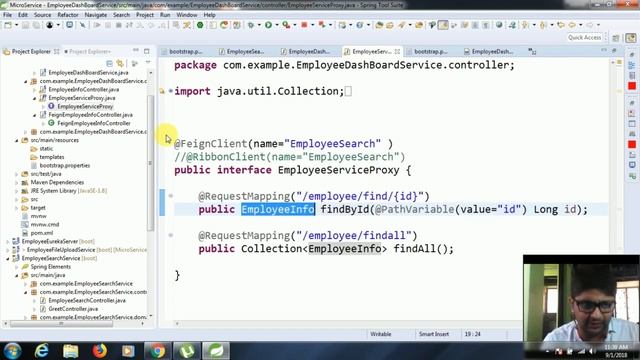Click Project Explorer horizontal scrollbar

coord(61,324)
